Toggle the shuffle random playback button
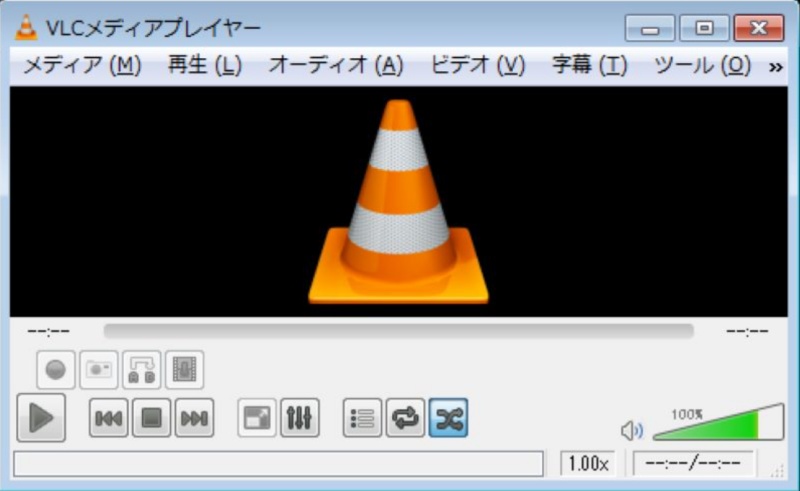 click(x=448, y=418)
